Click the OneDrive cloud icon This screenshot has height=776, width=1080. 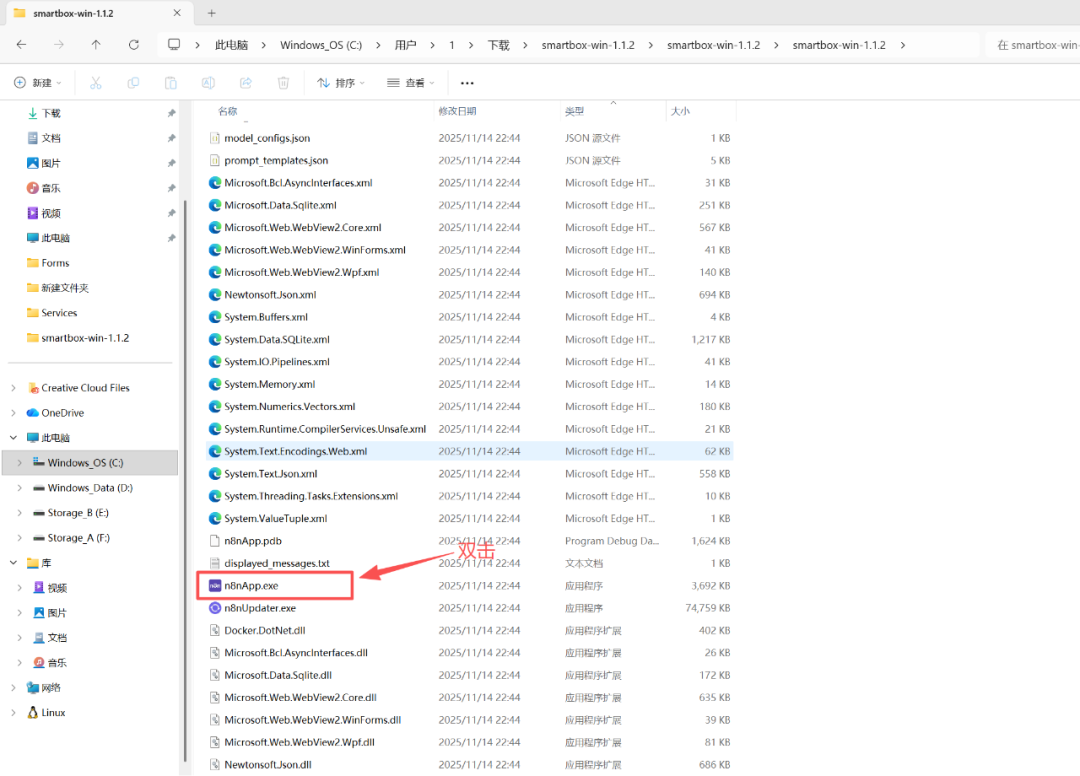point(32,412)
